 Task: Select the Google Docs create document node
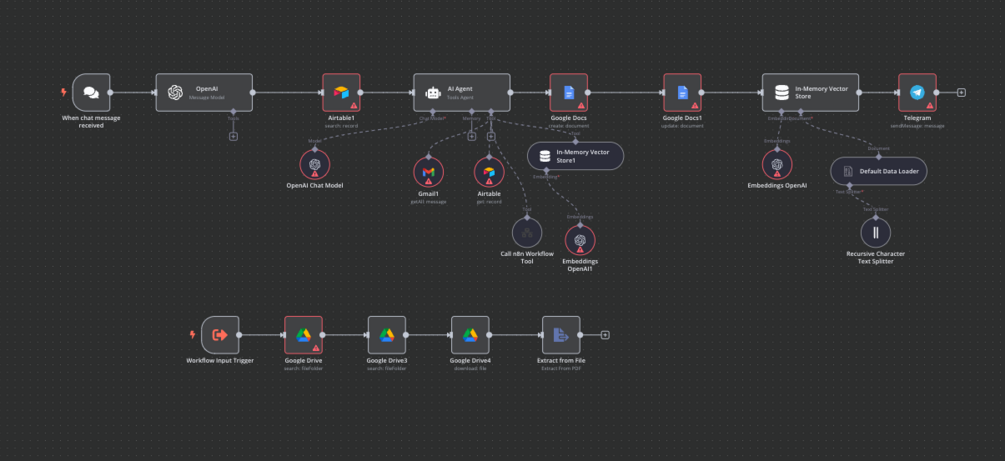click(x=569, y=92)
